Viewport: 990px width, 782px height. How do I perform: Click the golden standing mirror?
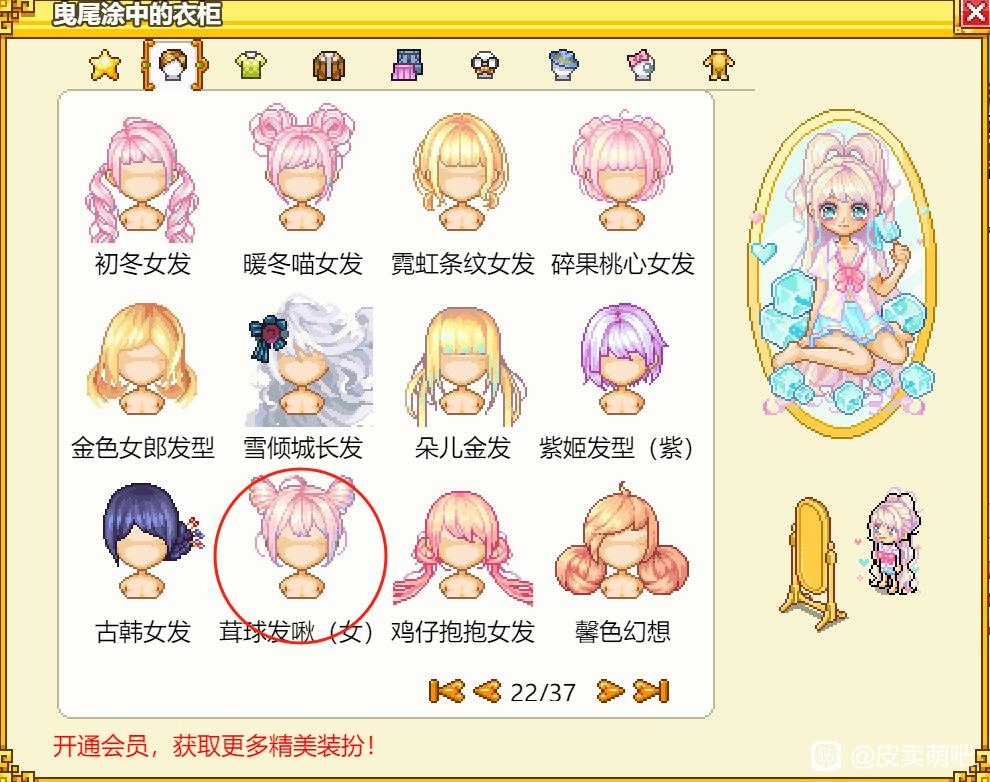pos(812,563)
